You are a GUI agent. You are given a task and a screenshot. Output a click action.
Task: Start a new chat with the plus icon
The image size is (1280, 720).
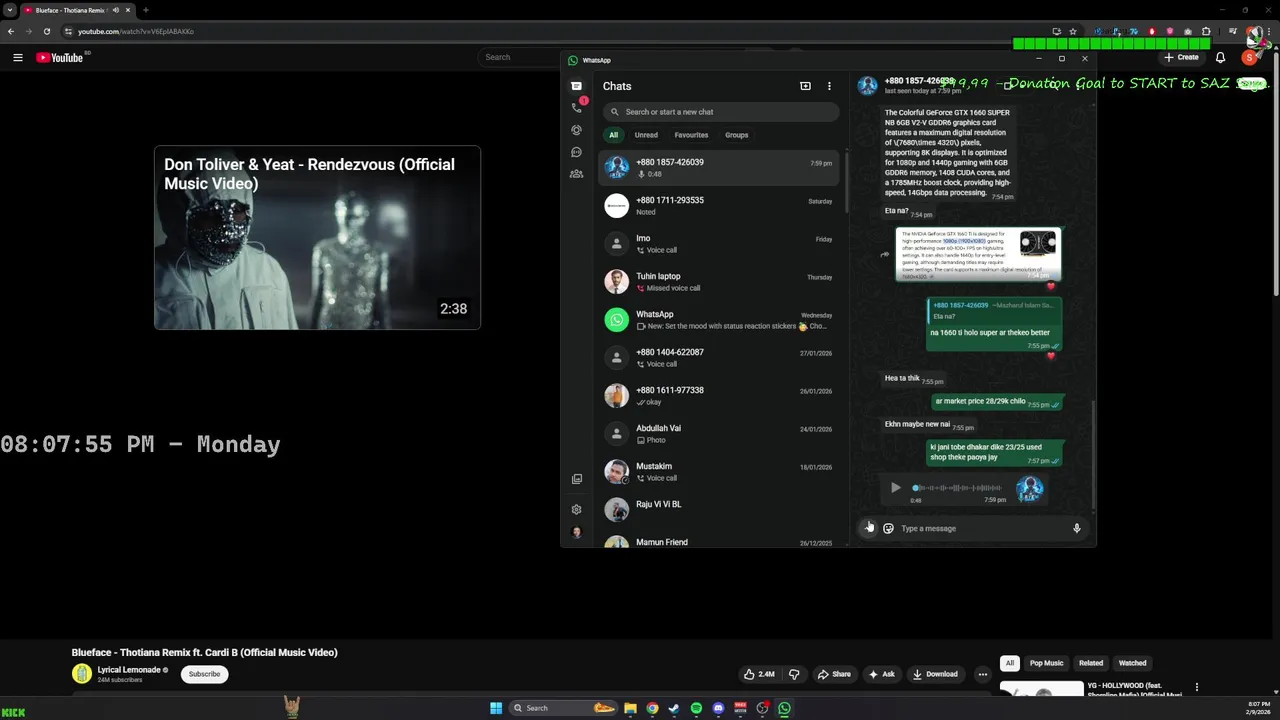805,86
